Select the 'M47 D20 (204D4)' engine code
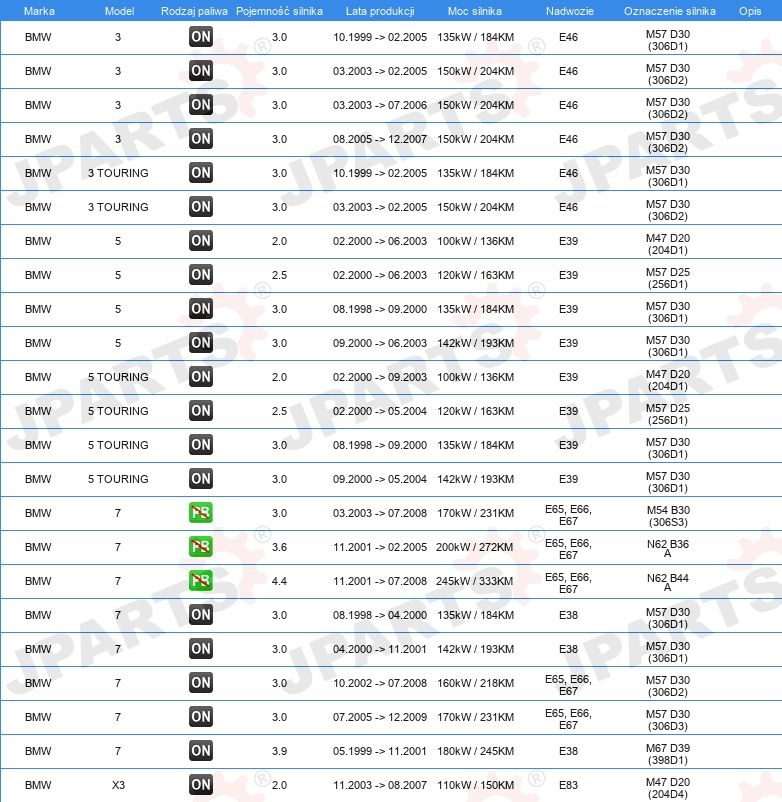This screenshot has width=782, height=802. [667, 788]
